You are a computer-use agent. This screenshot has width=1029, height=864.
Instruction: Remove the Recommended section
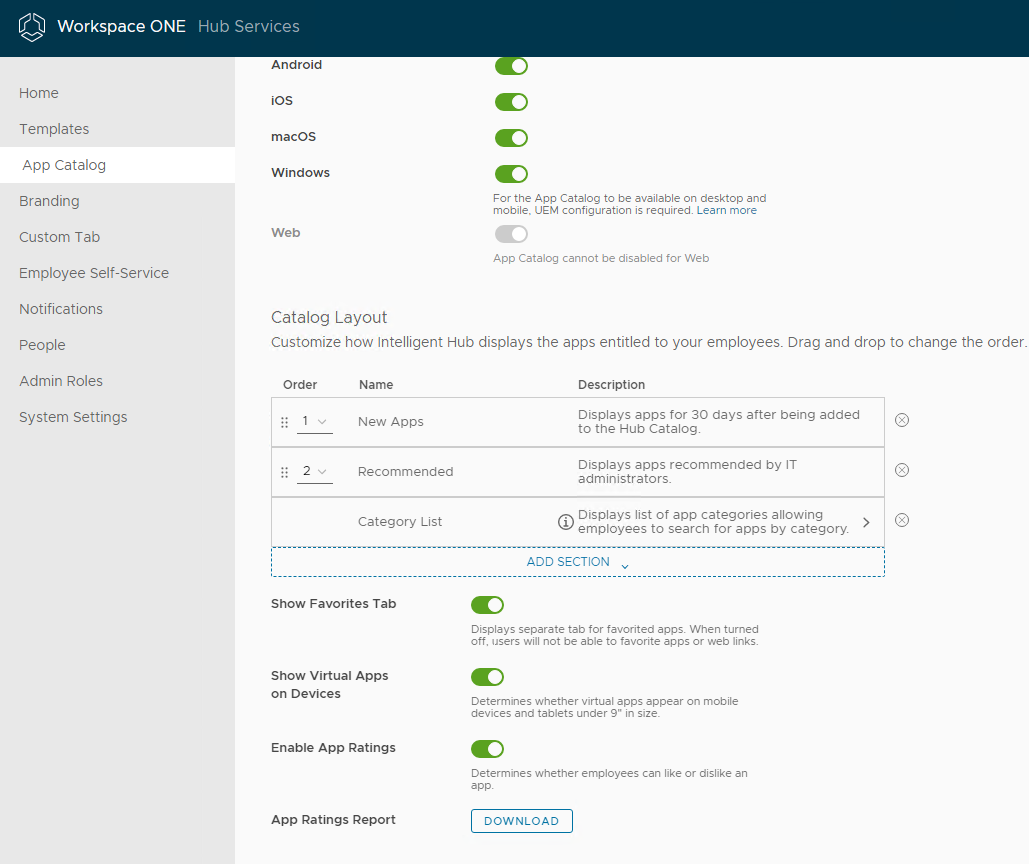pos(902,470)
